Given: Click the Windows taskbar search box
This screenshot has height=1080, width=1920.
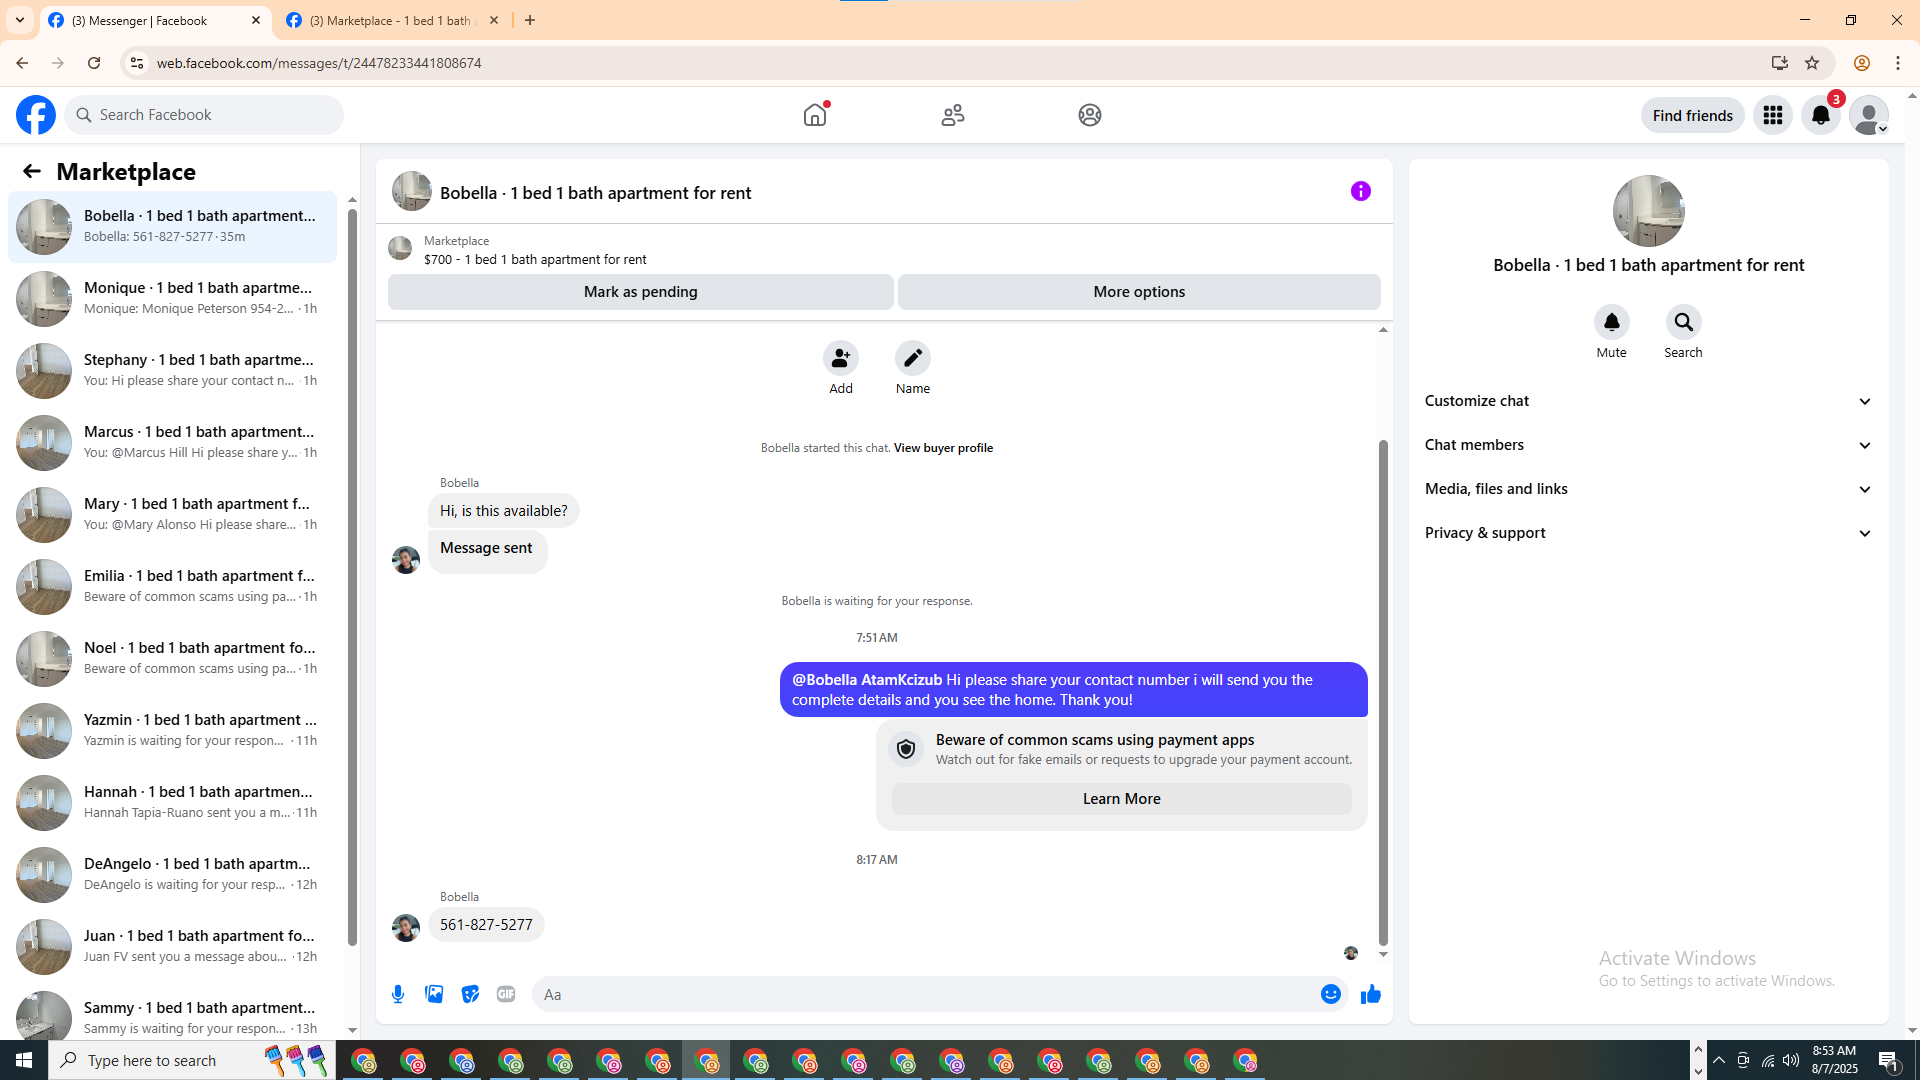Looking at the screenshot, I should pos(192,1060).
